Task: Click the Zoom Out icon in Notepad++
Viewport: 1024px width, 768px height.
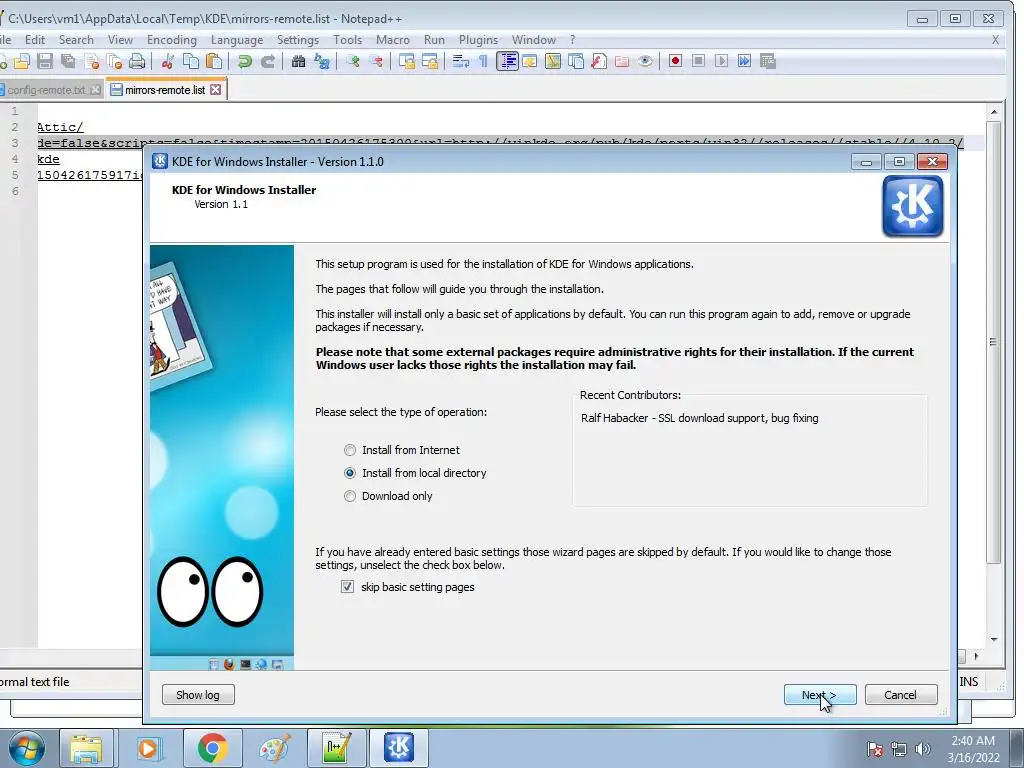Action: pos(376,61)
